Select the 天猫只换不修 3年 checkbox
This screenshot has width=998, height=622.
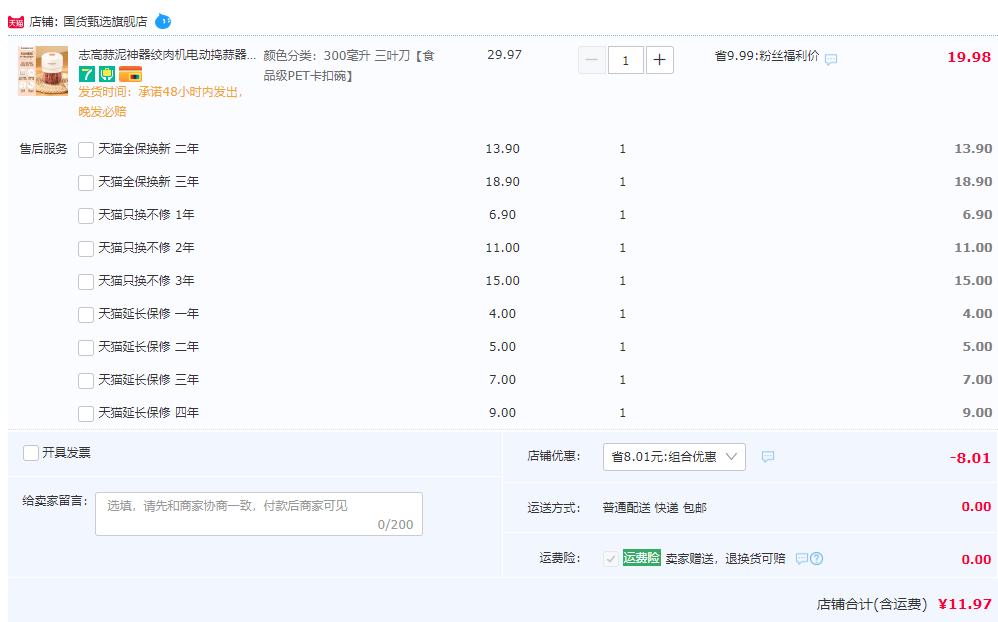[86, 282]
